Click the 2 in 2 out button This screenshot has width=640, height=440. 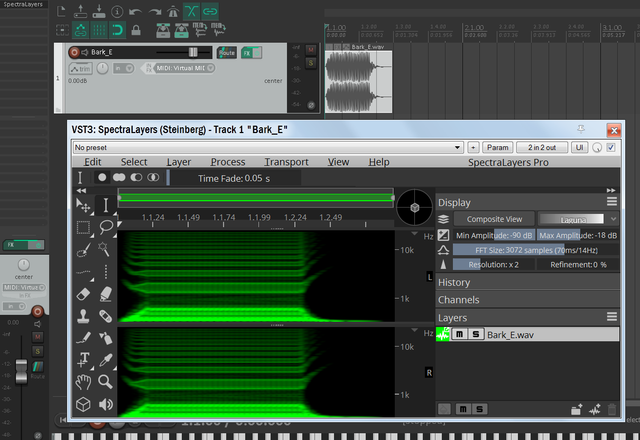pos(542,147)
